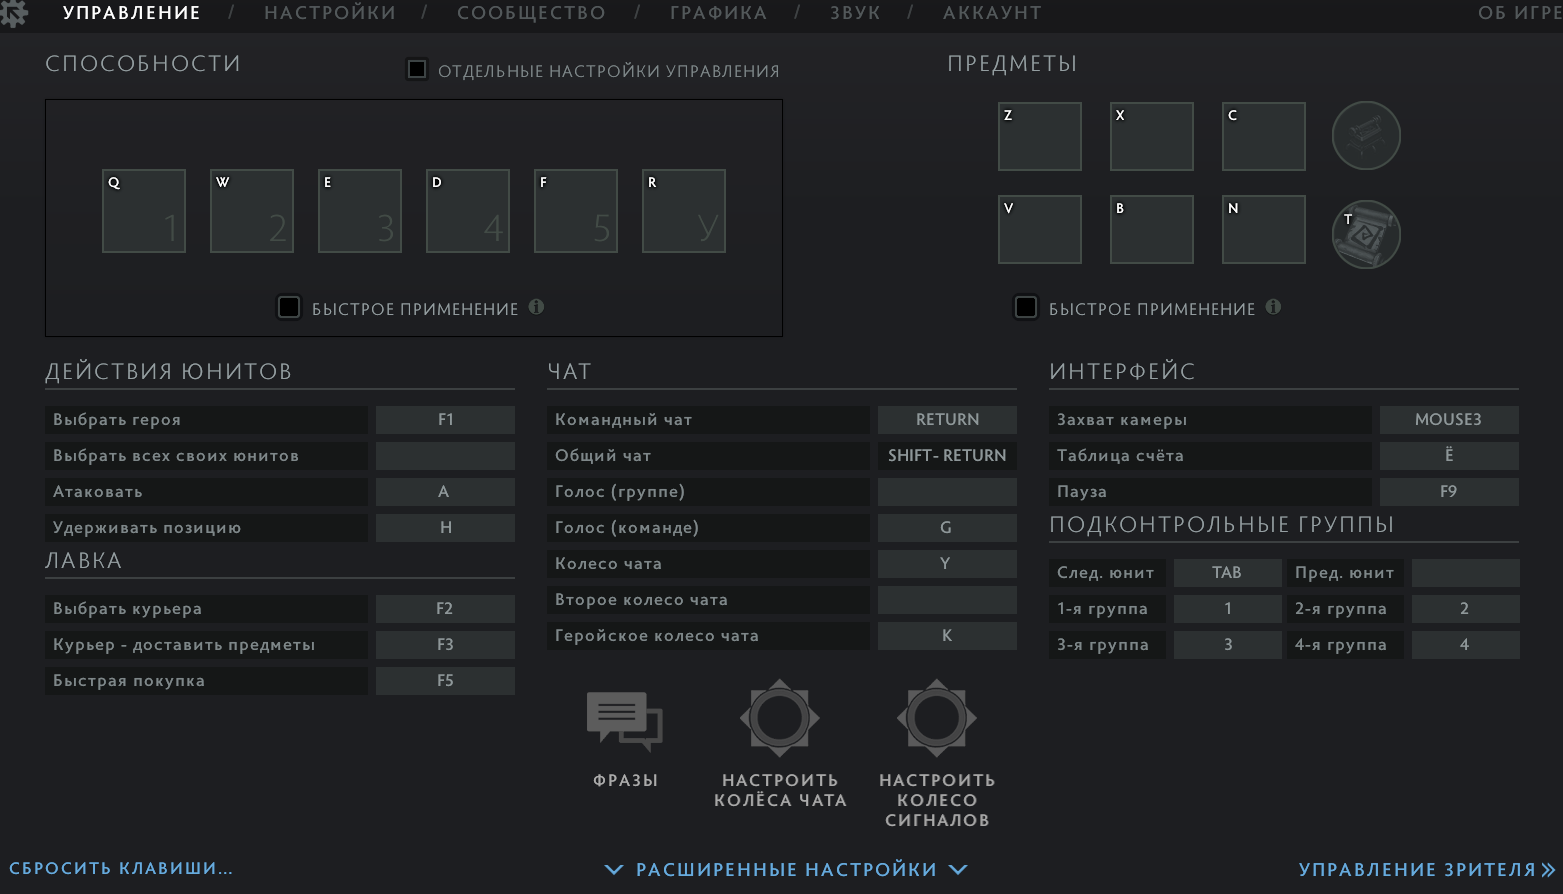
Task: Change courier deliver items key F3
Action: coord(445,645)
